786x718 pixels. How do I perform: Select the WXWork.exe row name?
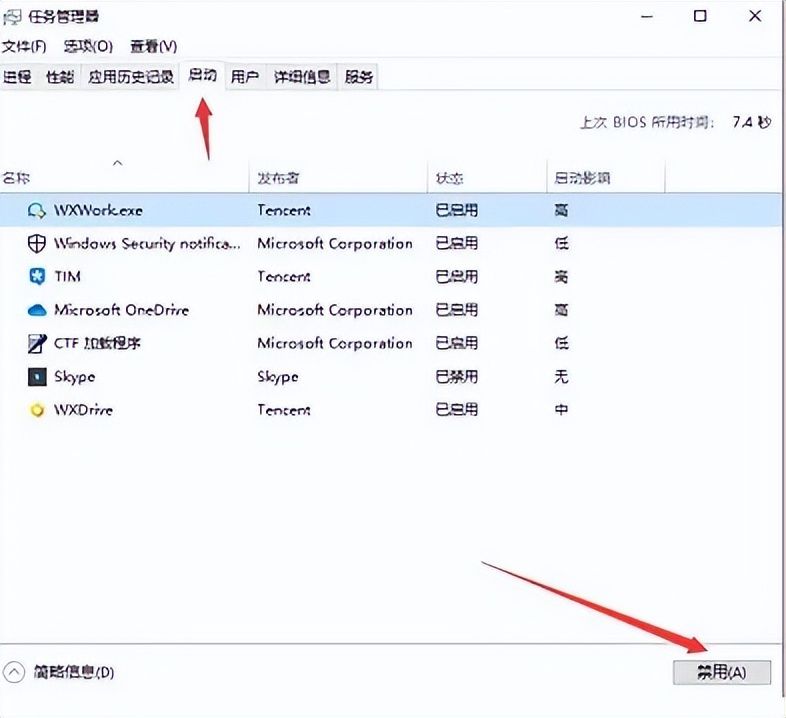(98, 210)
